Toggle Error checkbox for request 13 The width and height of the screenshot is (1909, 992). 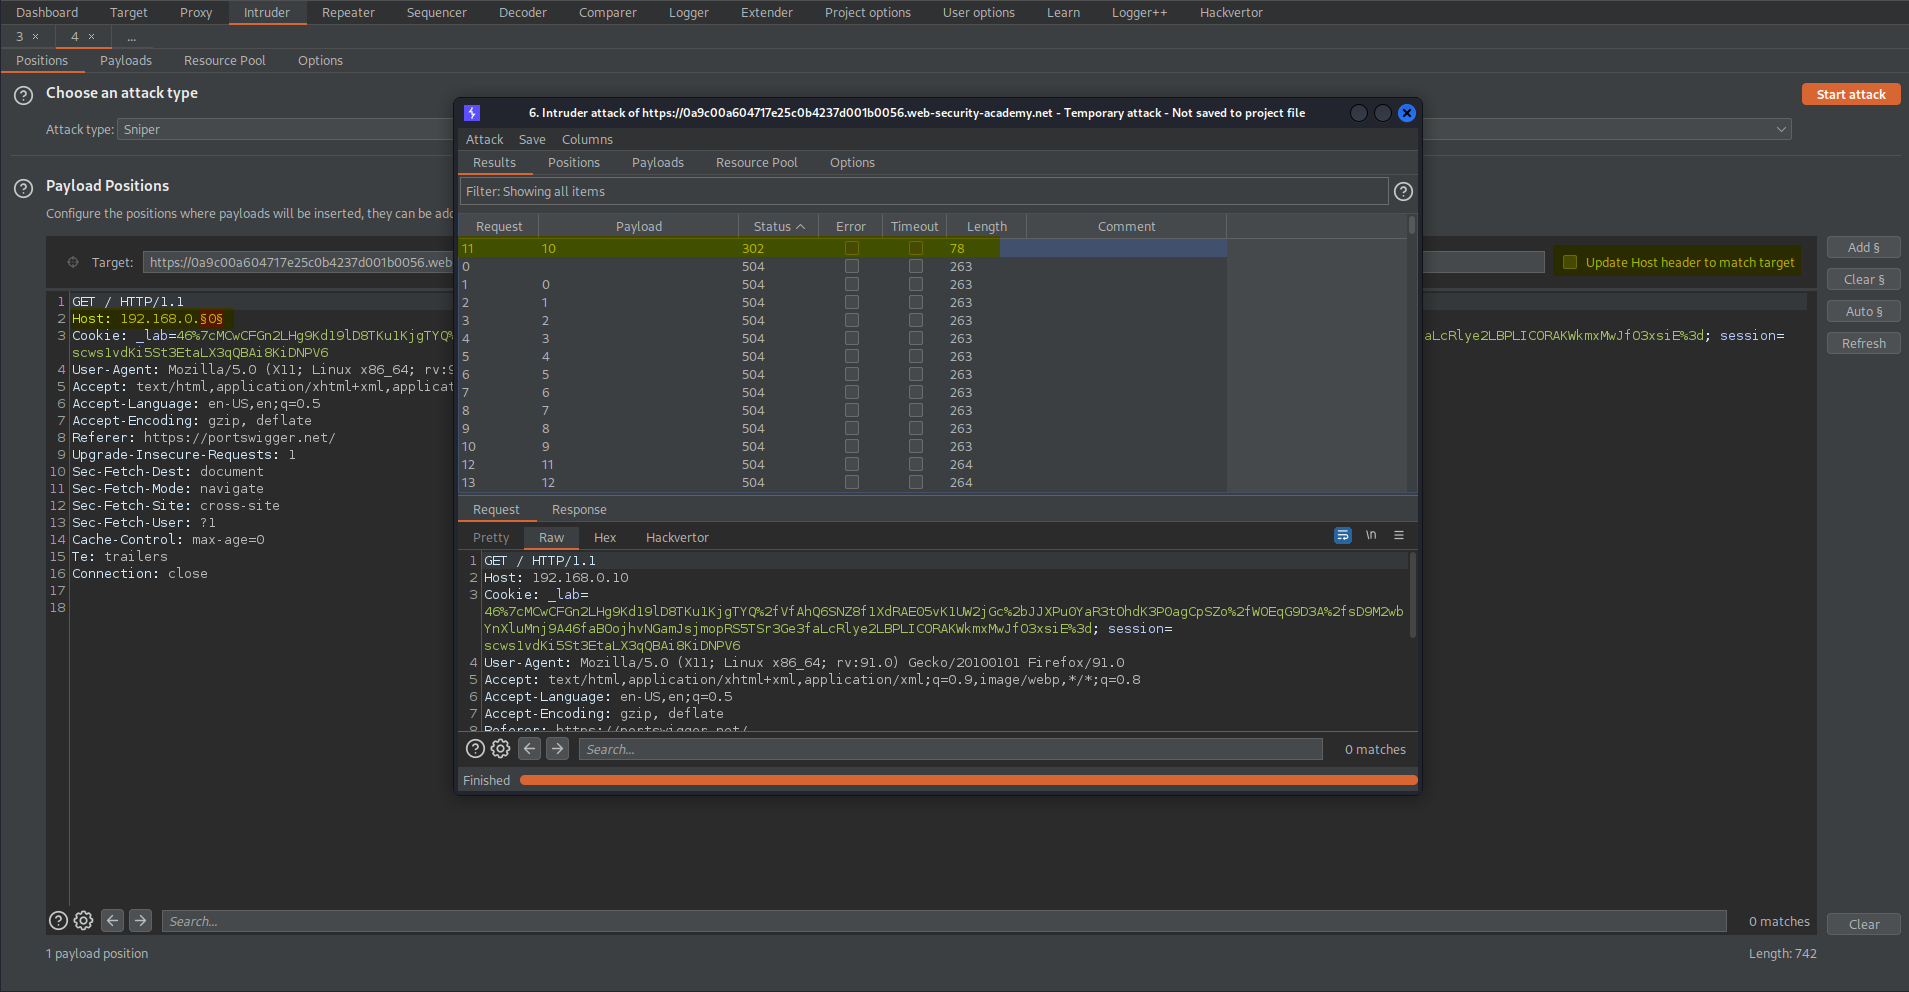point(852,483)
